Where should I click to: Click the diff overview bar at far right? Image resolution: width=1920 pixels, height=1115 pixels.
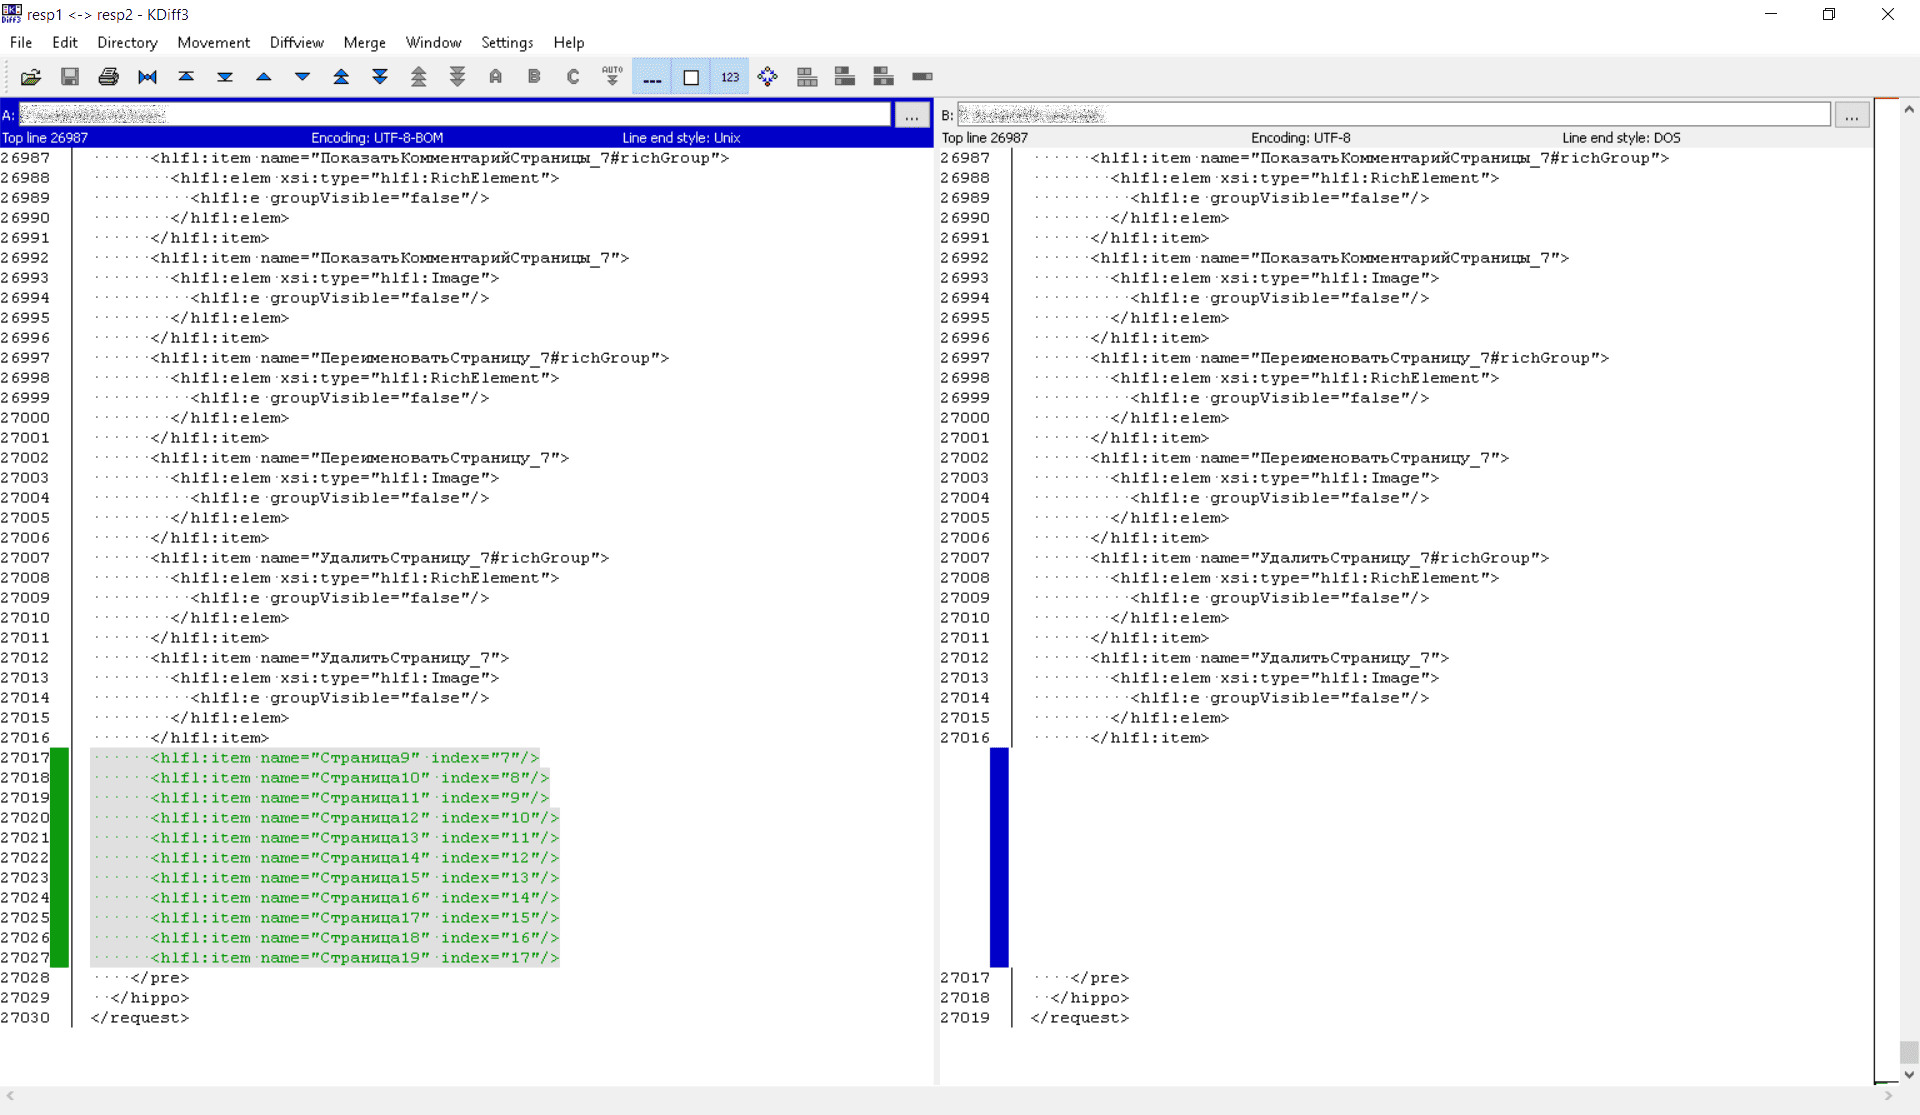1886,590
